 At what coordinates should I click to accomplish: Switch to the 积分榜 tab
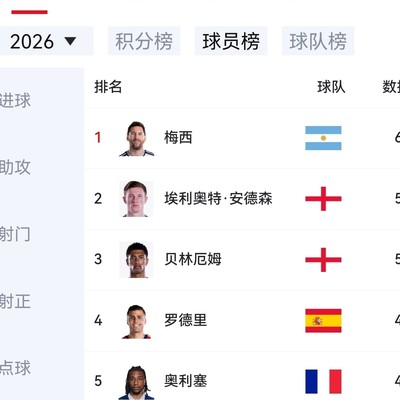pos(144,41)
